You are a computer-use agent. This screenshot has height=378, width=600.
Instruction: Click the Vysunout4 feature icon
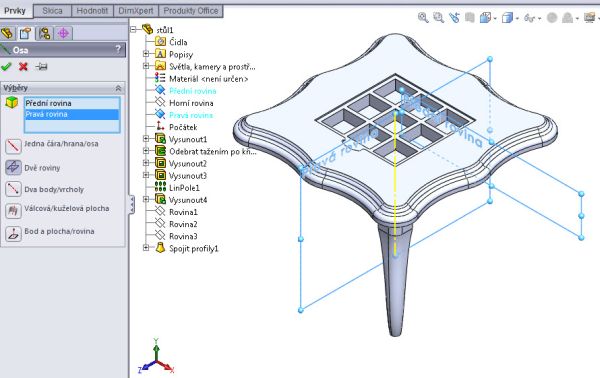pos(160,199)
